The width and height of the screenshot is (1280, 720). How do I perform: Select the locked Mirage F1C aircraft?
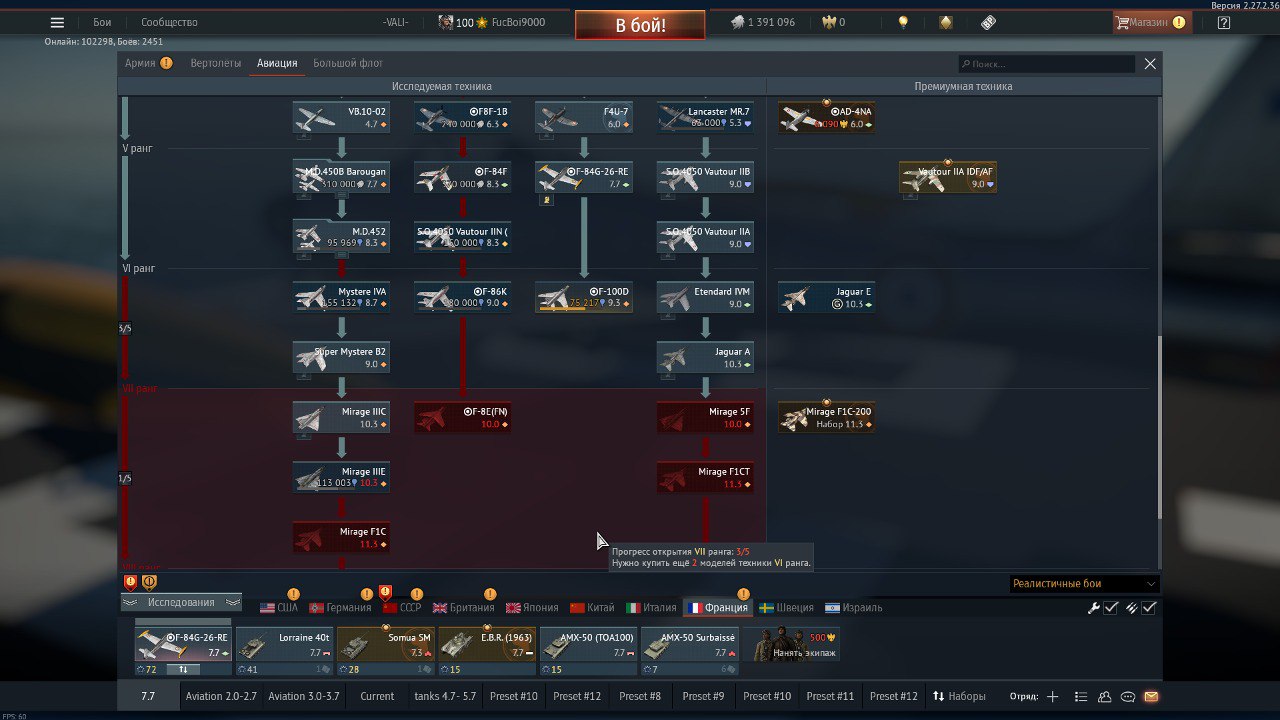341,538
